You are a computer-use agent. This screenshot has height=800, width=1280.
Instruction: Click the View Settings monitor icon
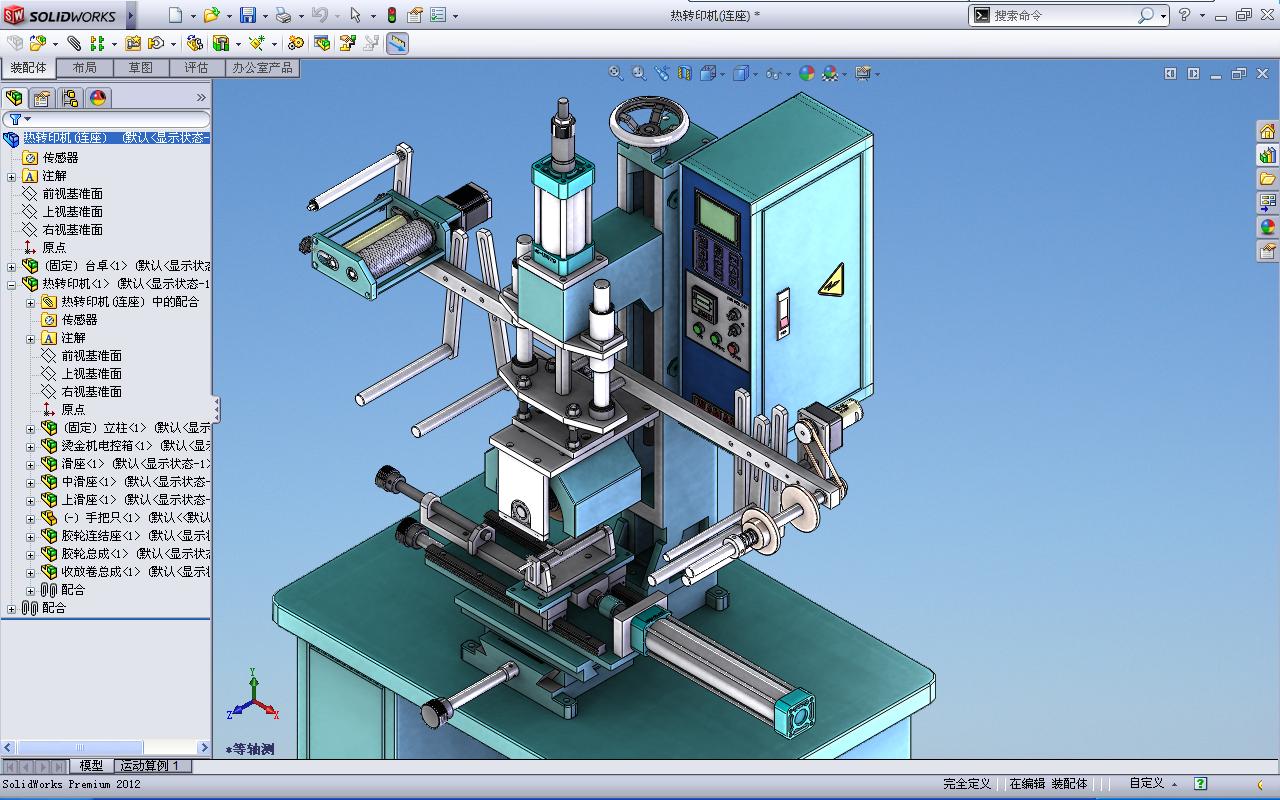point(862,73)
